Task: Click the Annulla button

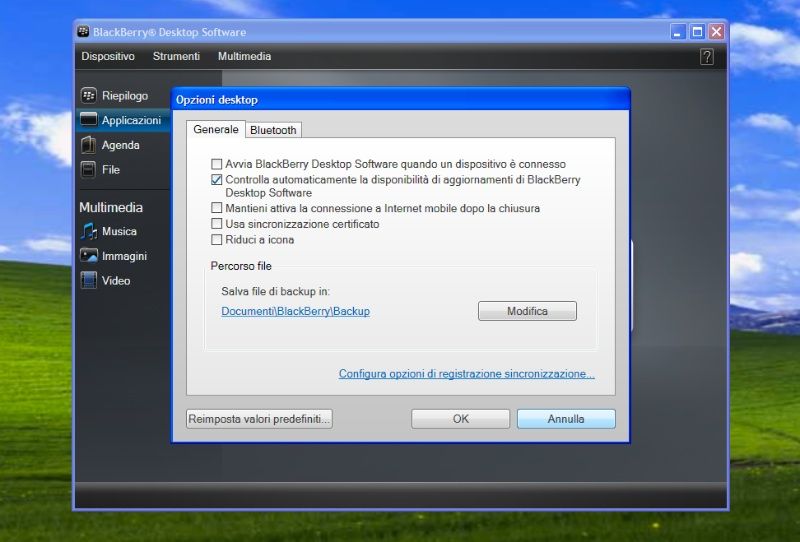Action: (x=566, y=419)
